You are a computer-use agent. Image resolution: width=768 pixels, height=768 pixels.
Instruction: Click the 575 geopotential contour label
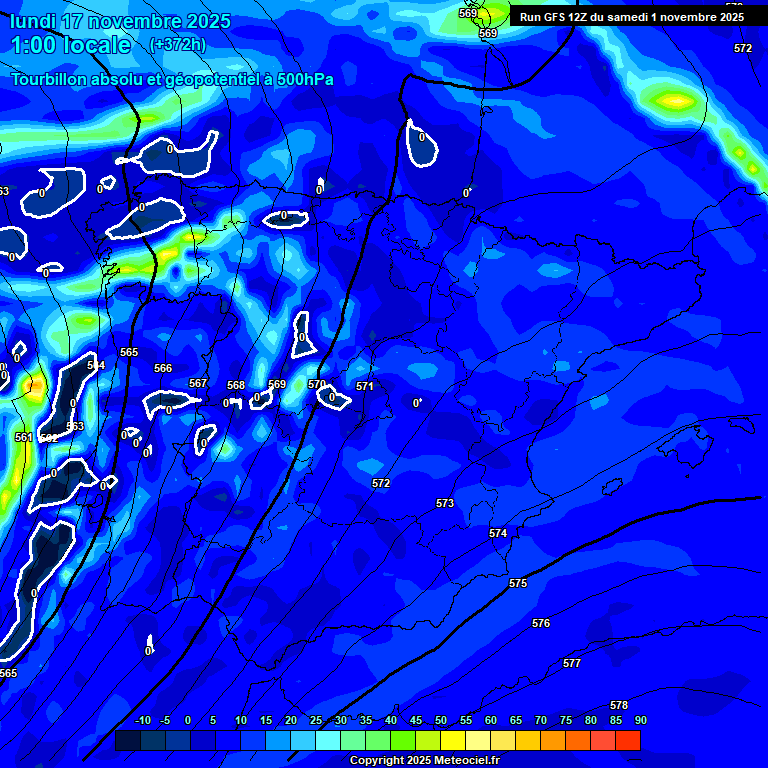517,583
